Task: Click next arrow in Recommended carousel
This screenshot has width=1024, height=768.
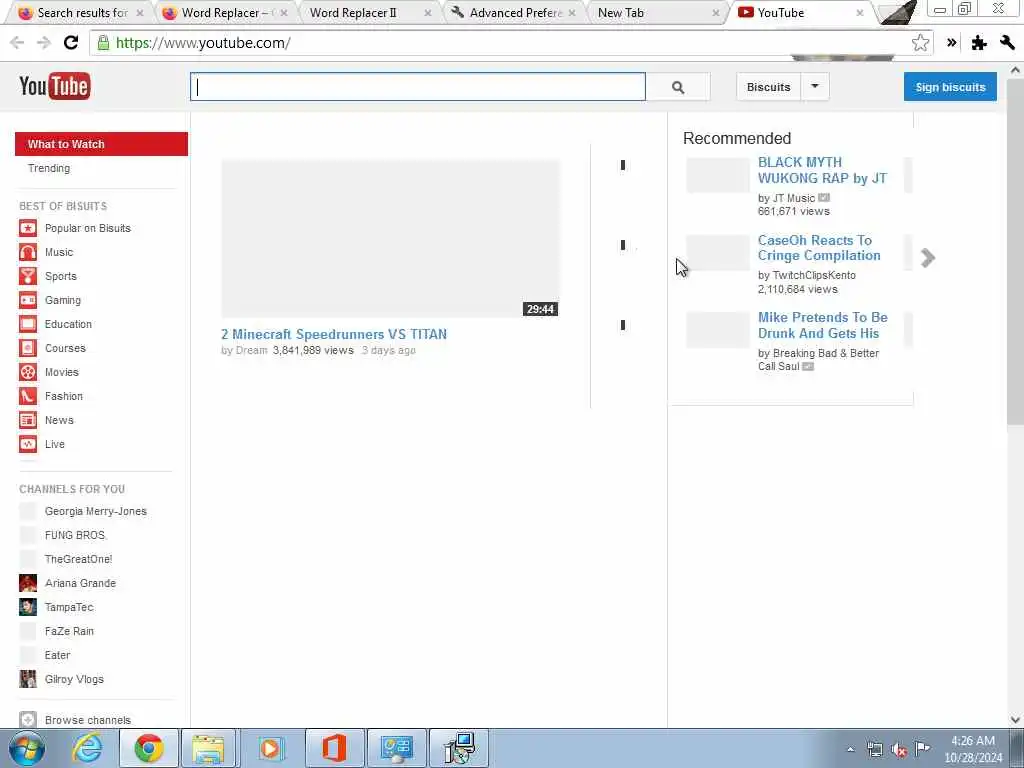Action: click(928, 258)
